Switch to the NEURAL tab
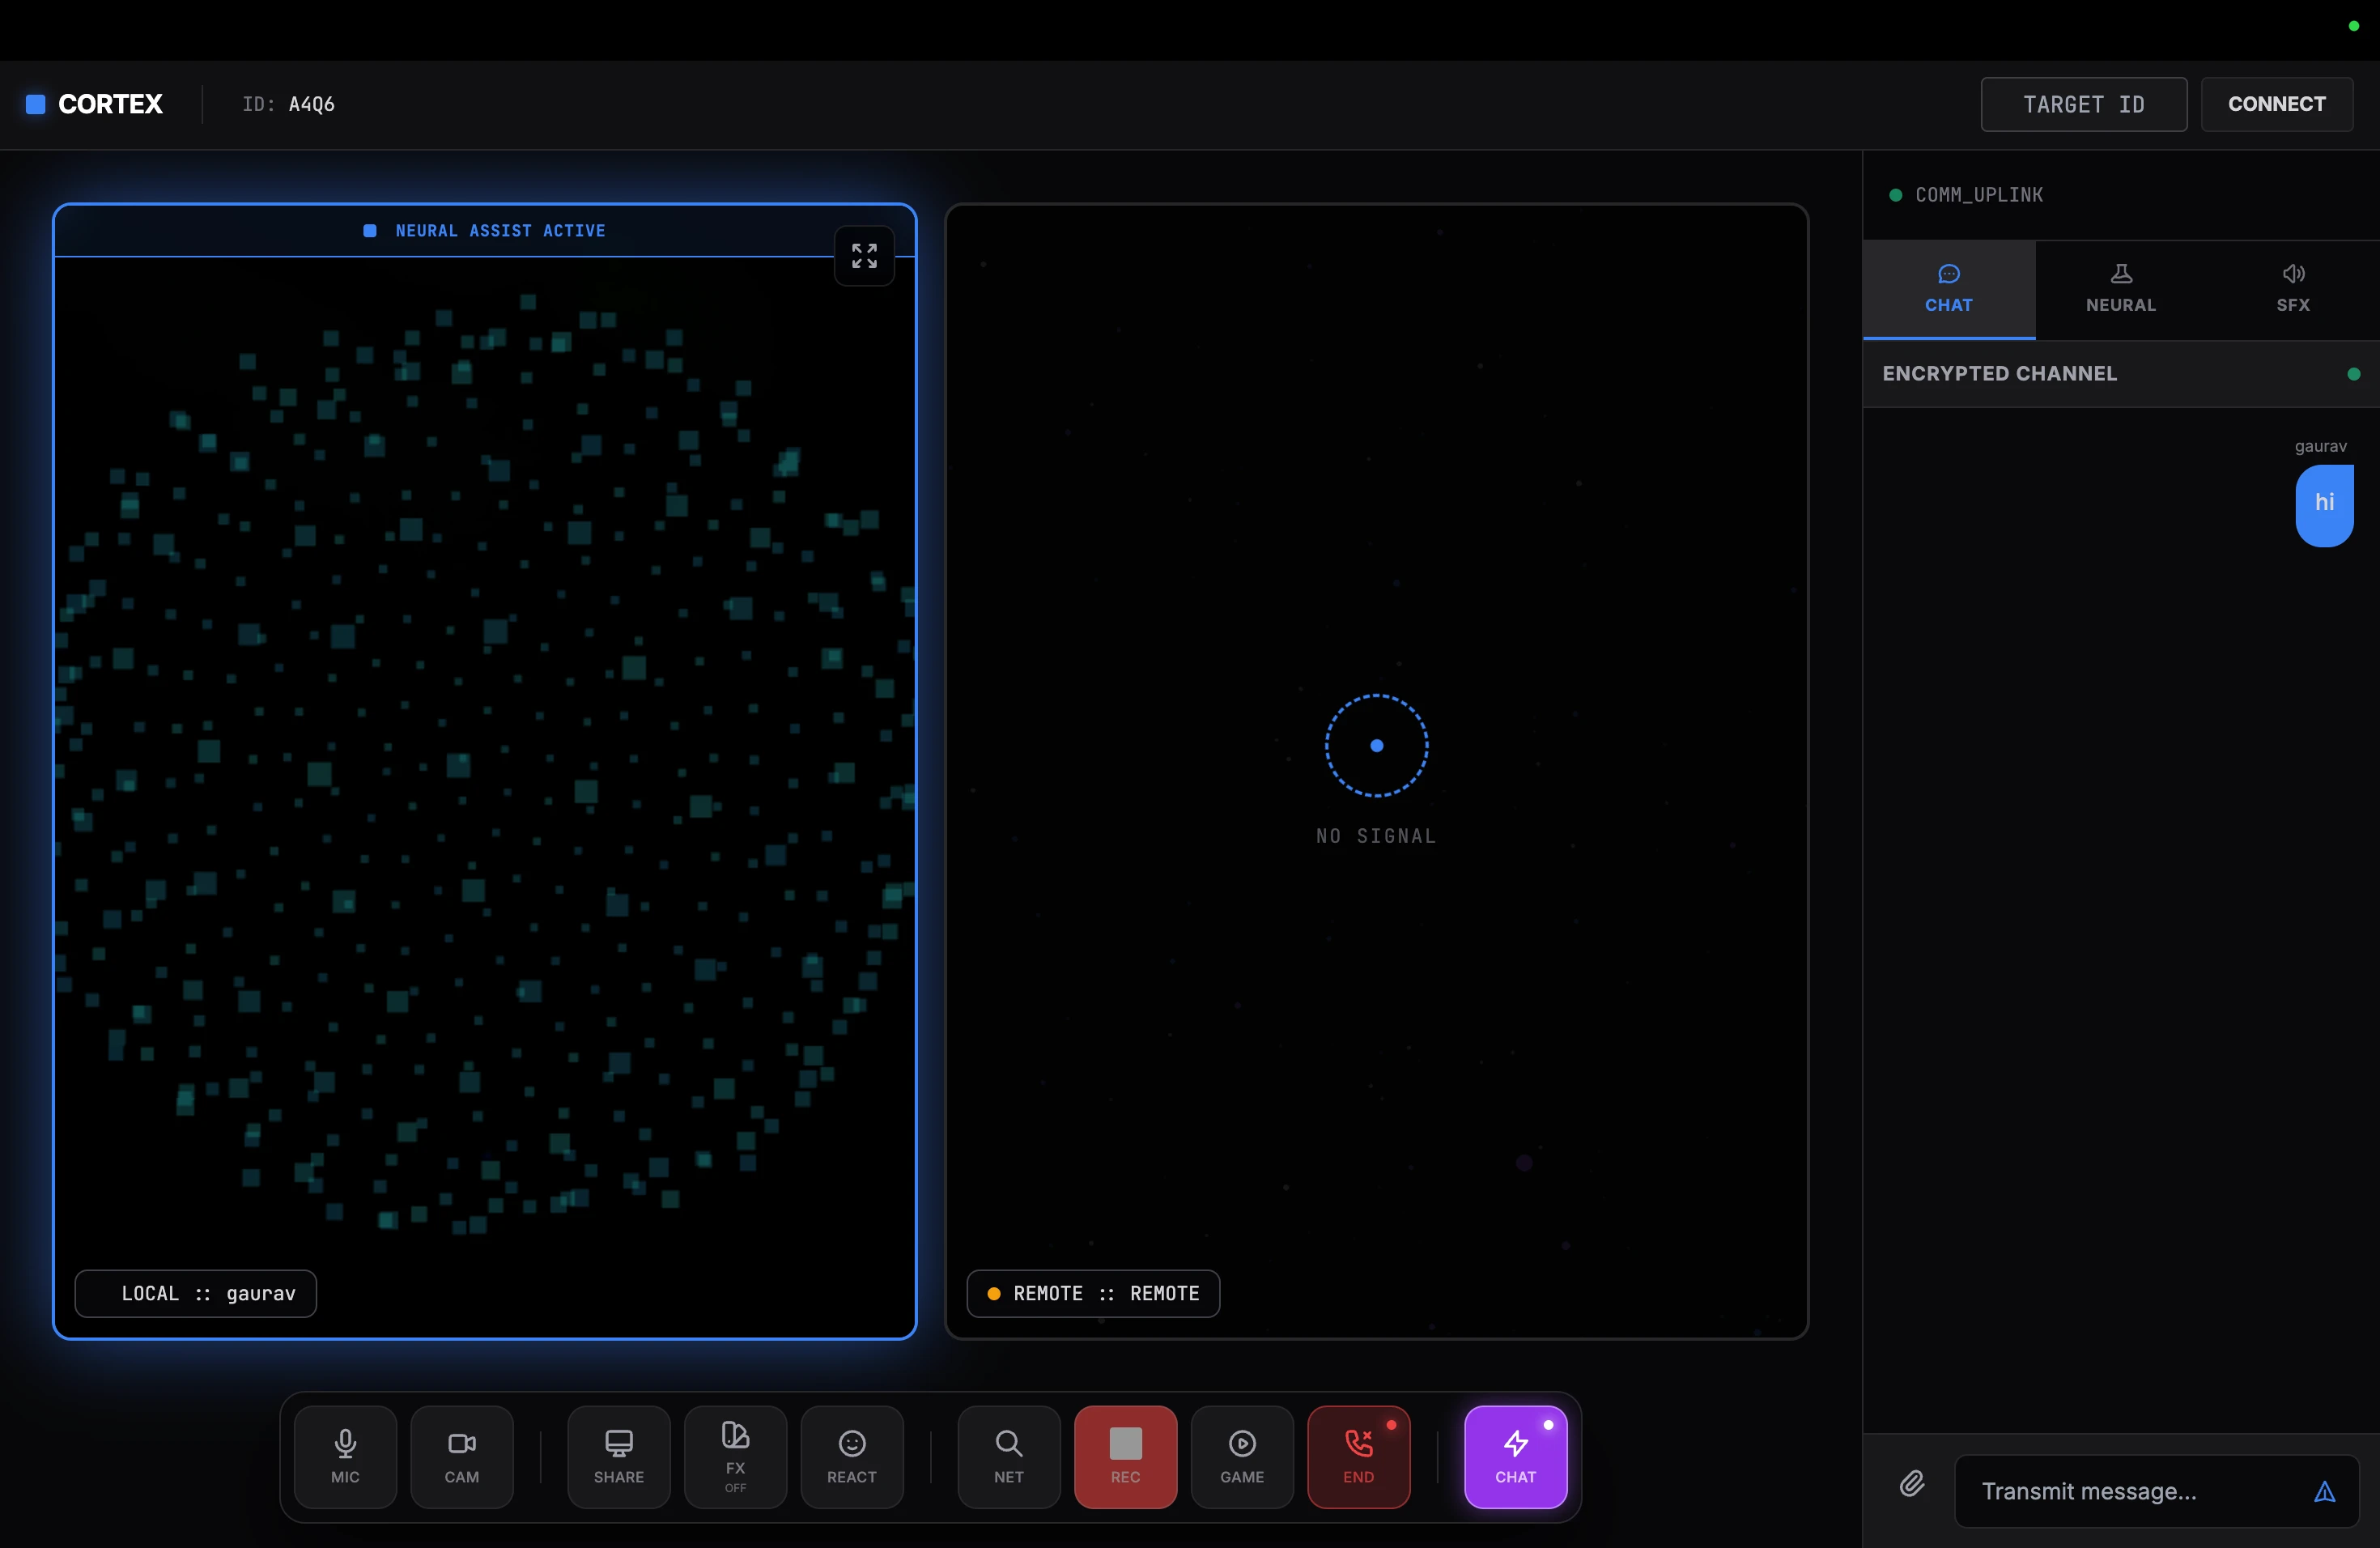Viewport: 2380px width, 1548px height. tap(2122, 289)
